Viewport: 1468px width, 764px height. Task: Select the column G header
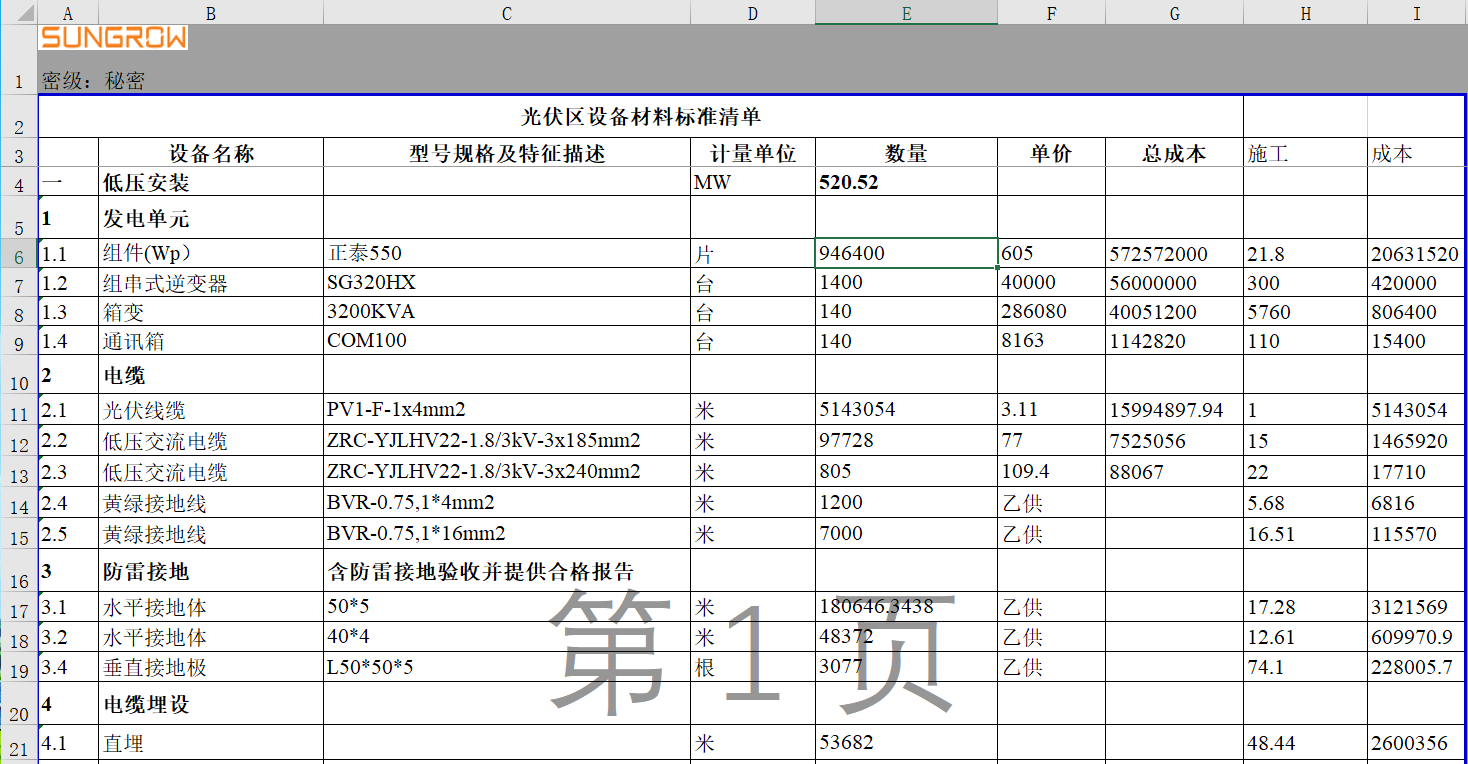[x=1174, y=13]
